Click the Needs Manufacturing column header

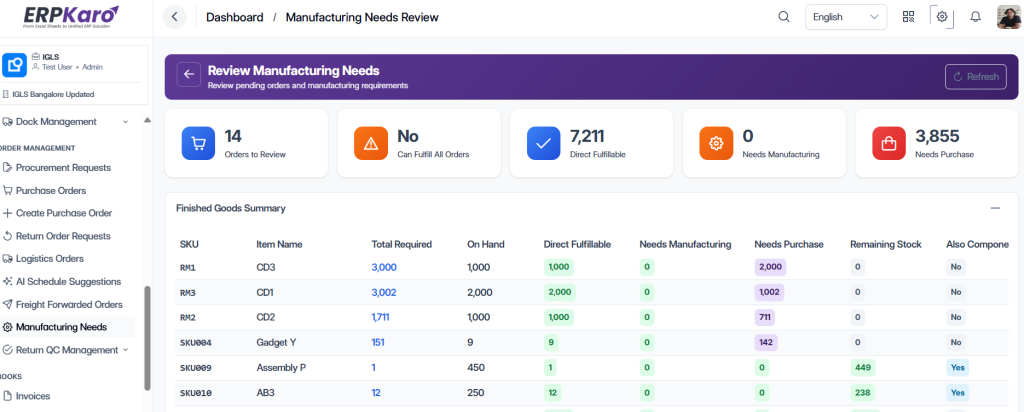point(685,244)
